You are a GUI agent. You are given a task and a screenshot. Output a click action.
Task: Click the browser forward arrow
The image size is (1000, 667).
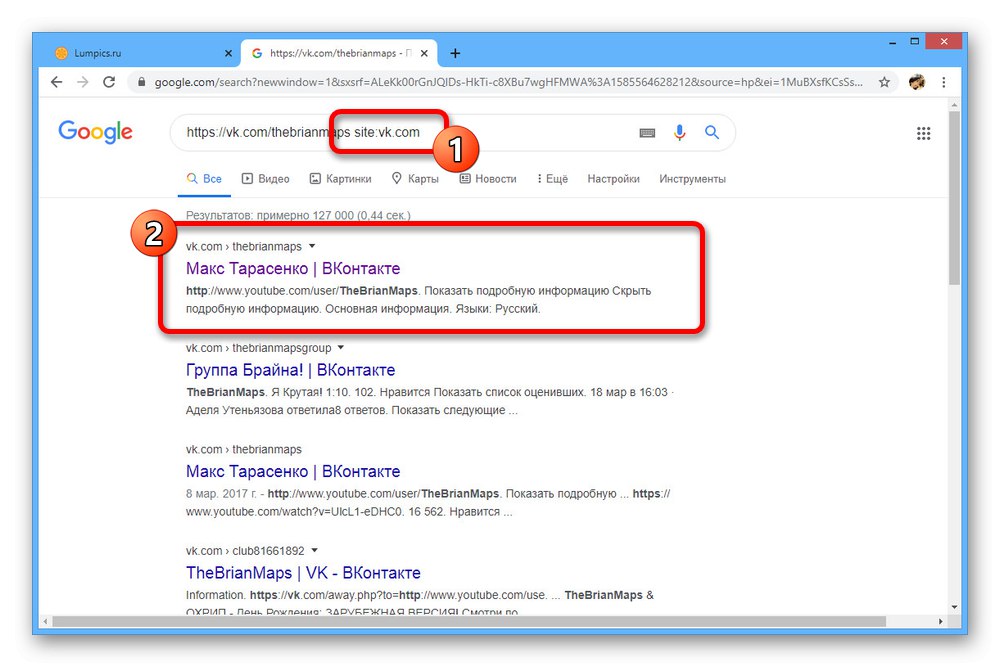click(83, 82)
